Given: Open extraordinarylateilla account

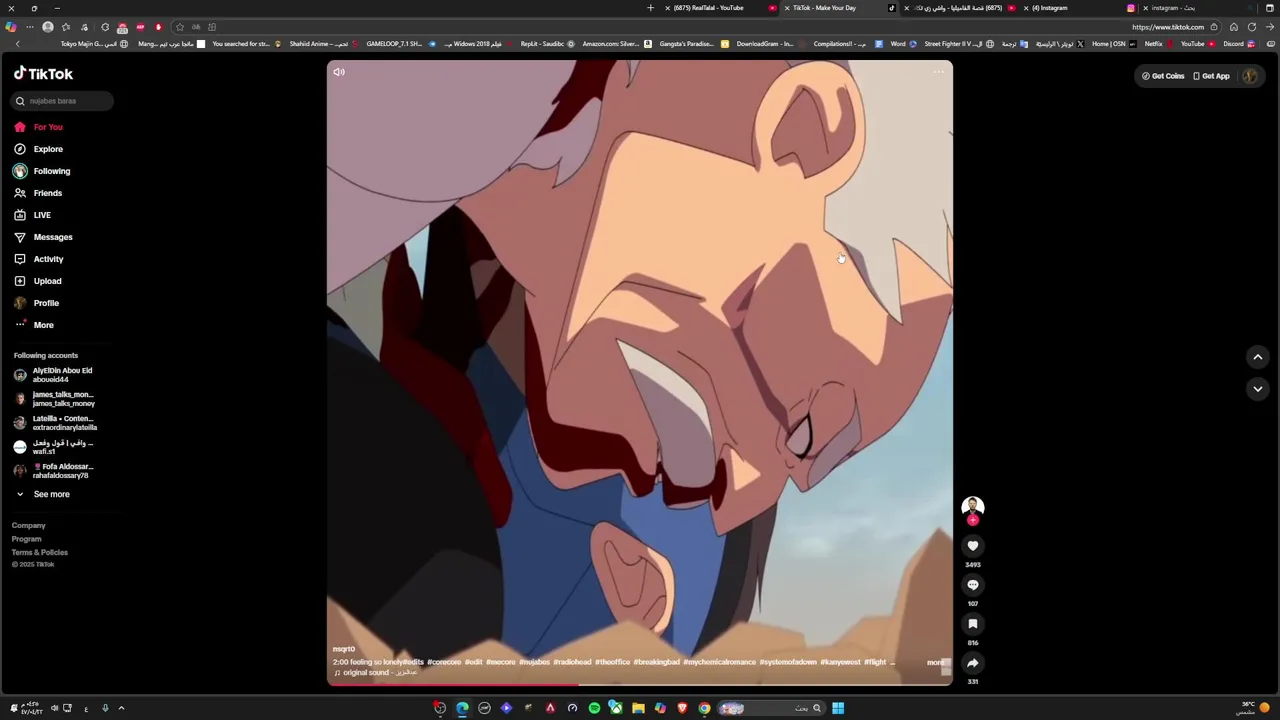Looking at the screenshot, I should tap(55, 423).
